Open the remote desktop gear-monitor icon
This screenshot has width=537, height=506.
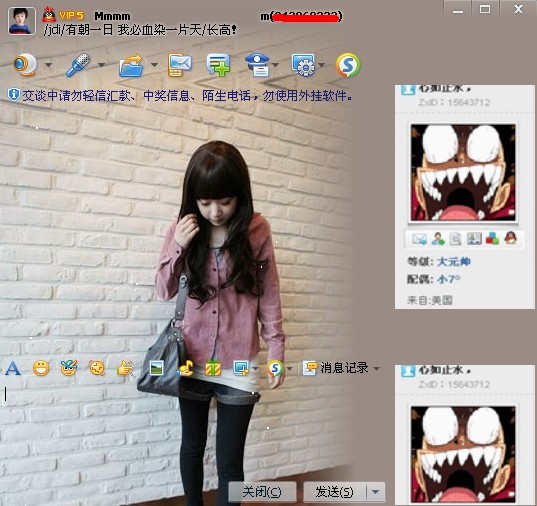pyautogui.click(x=303, y=65)
